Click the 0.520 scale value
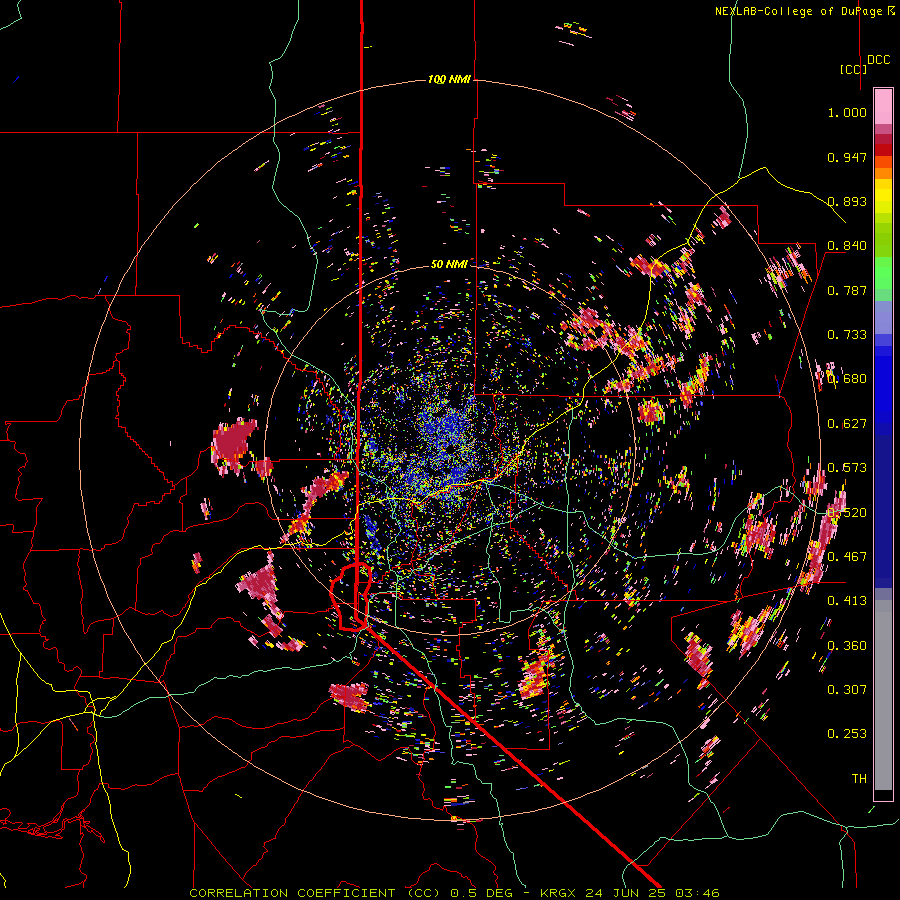 coord(847,513)
